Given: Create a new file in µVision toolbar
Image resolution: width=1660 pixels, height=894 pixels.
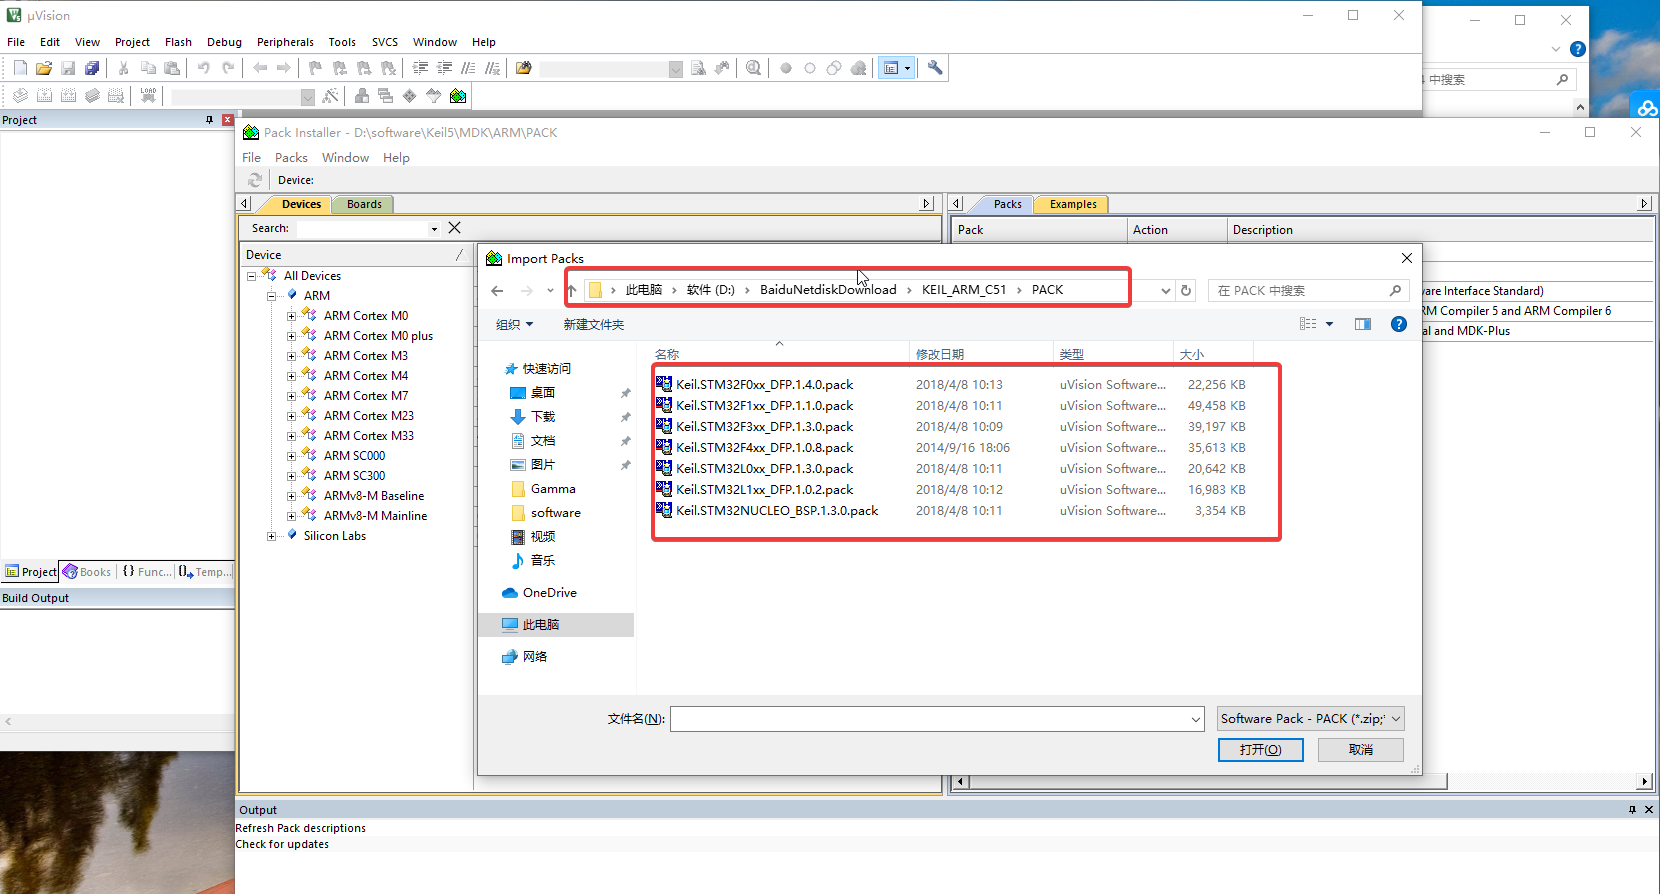Looking at the screenshot, I should tap(20, 68).
